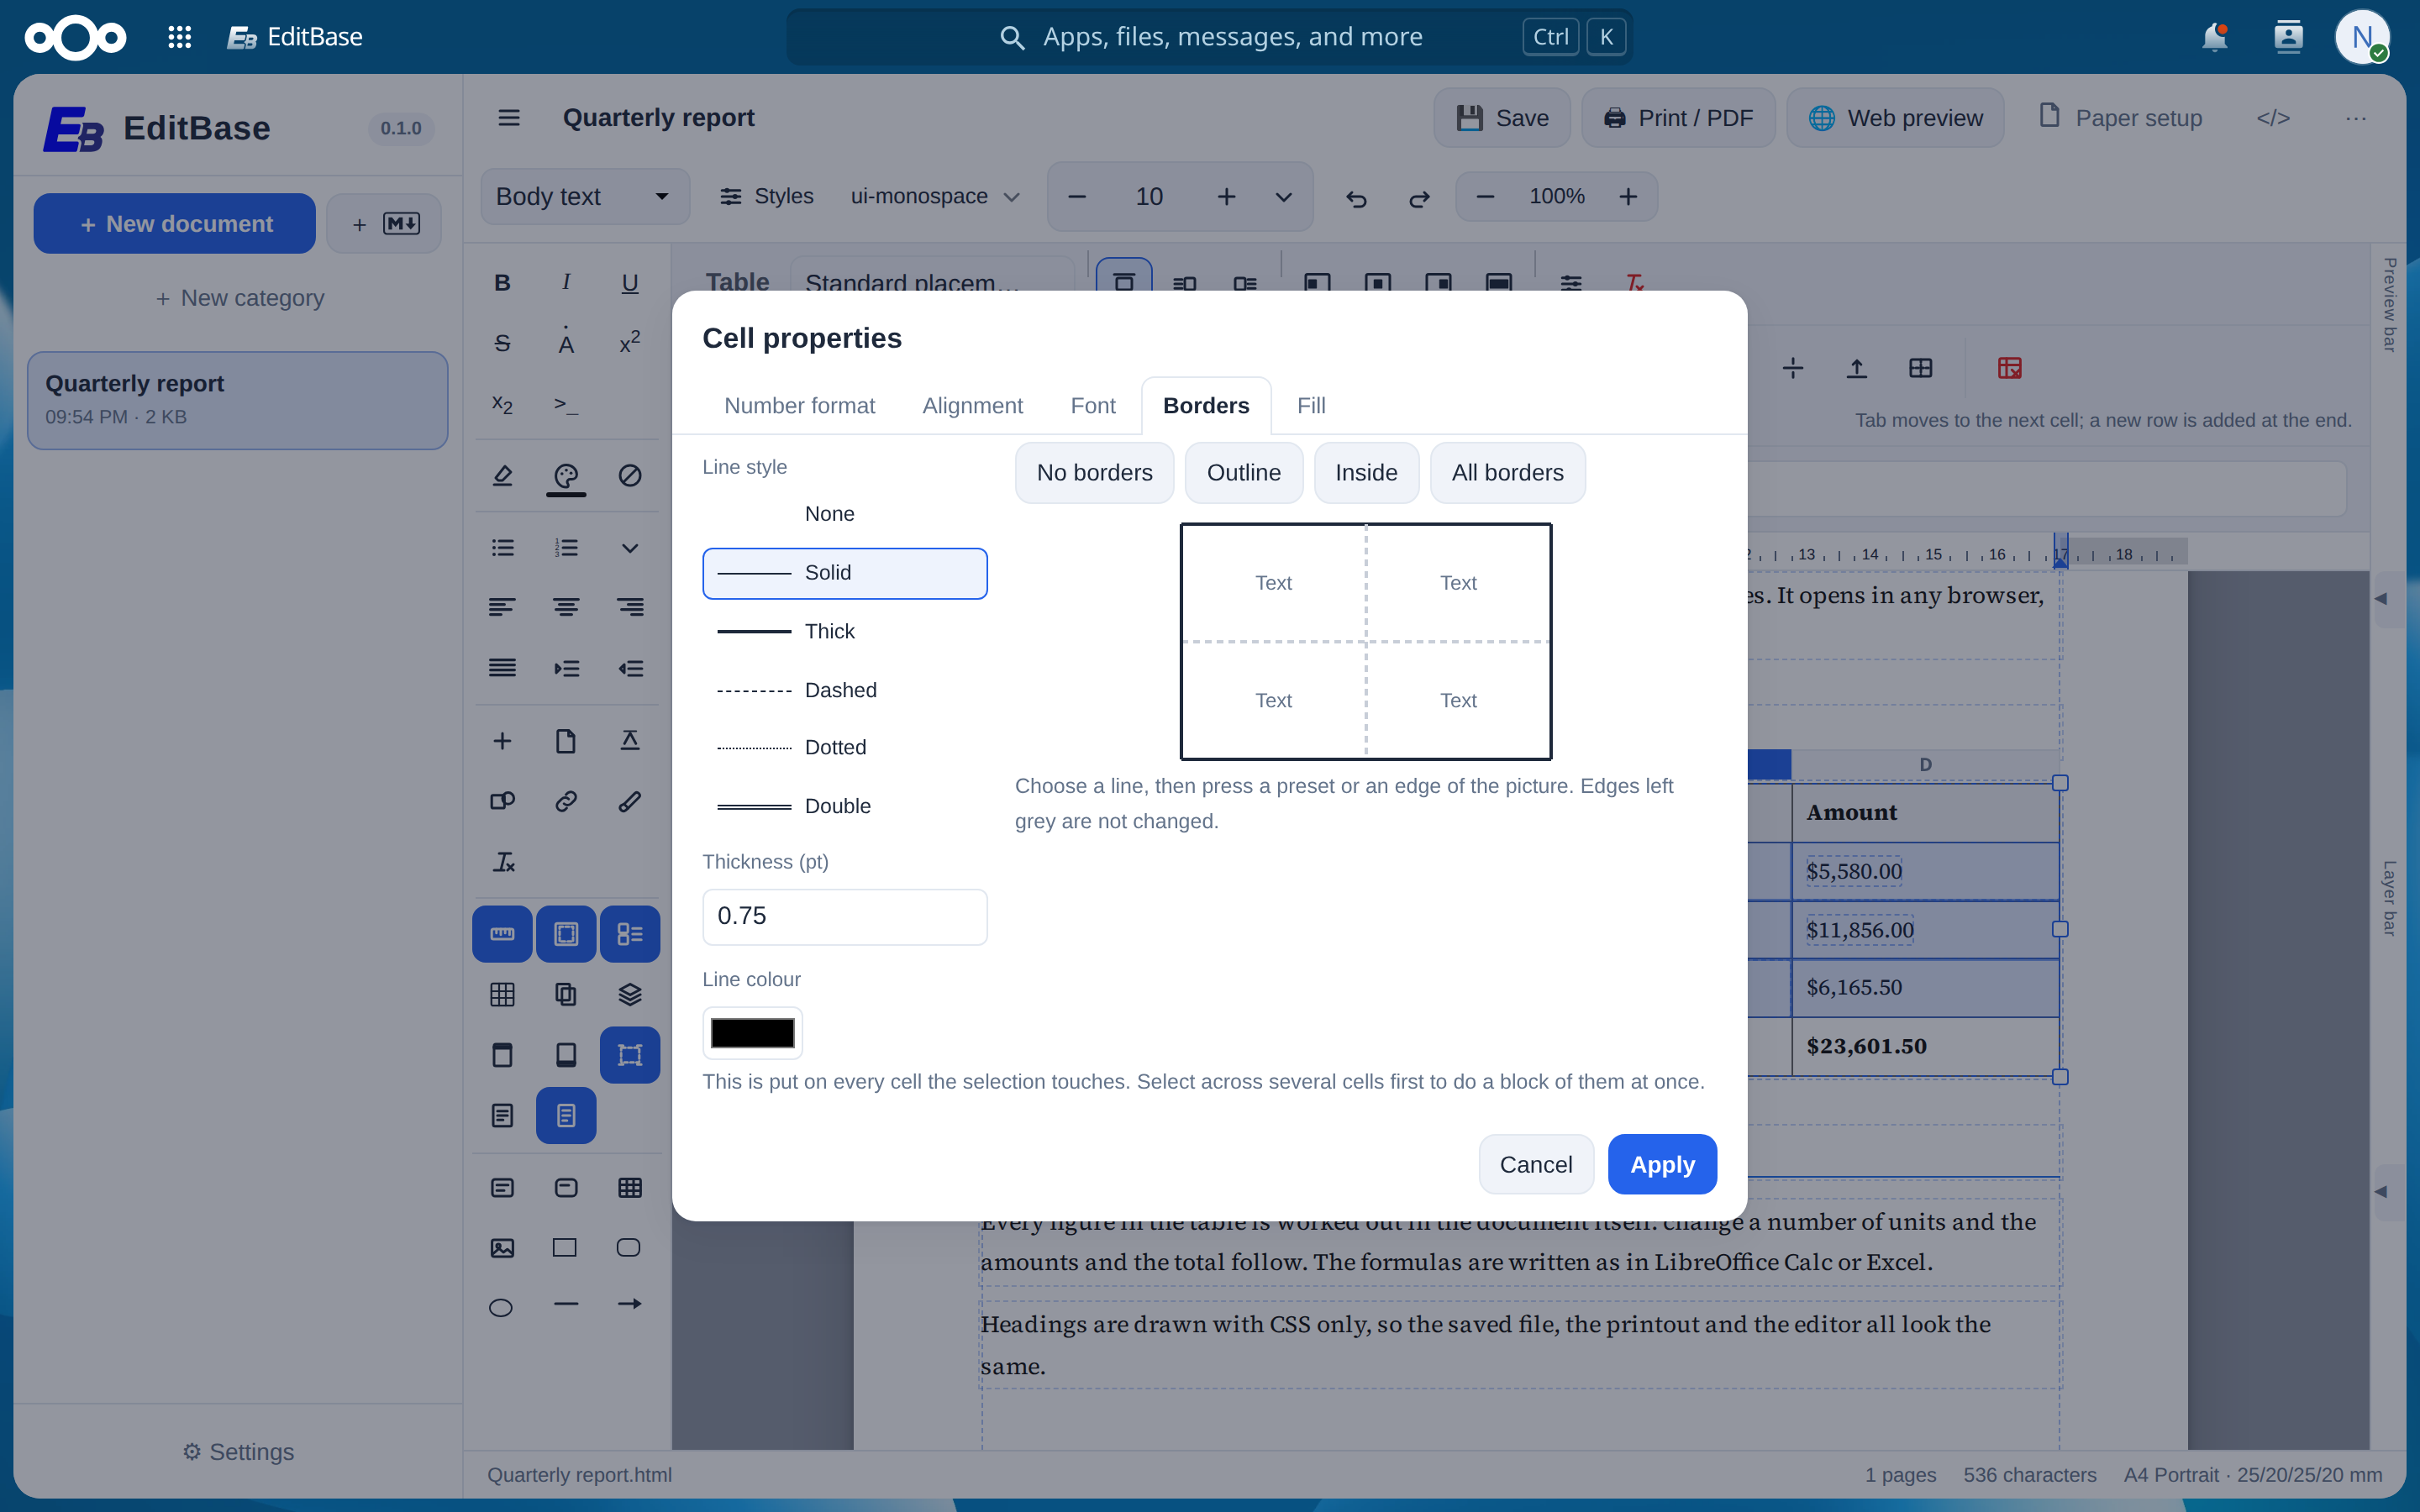Open the Fill tab
2420x1512 pixels.
point(1311,405)
